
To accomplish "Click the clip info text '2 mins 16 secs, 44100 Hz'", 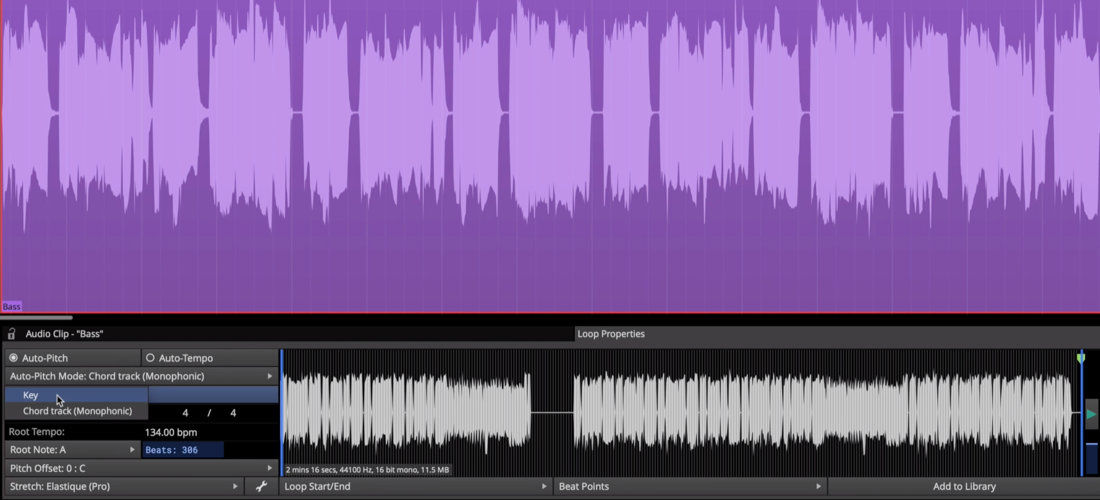I will [367, 469].
